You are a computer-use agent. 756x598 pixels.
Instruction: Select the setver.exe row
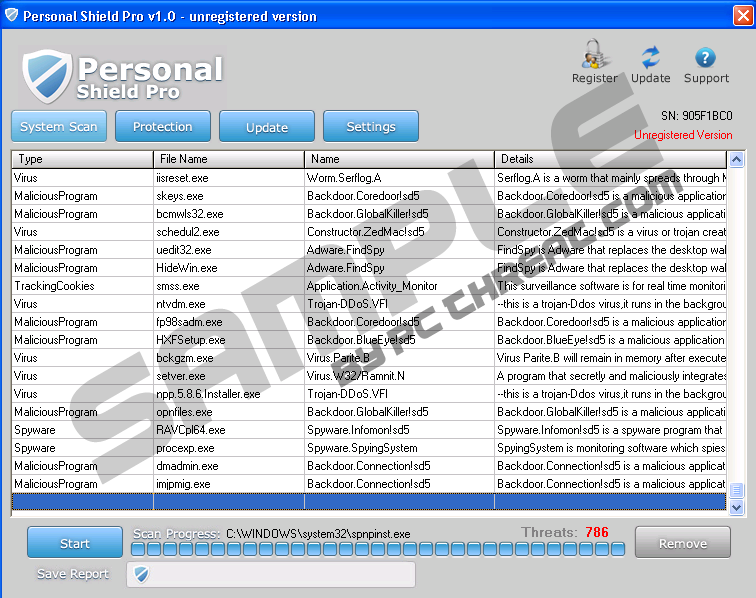point(369,376)
